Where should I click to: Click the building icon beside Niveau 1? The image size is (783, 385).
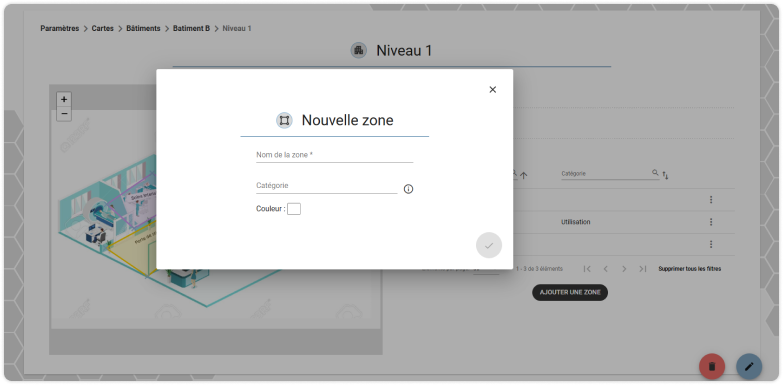click(x=359, y=50)
